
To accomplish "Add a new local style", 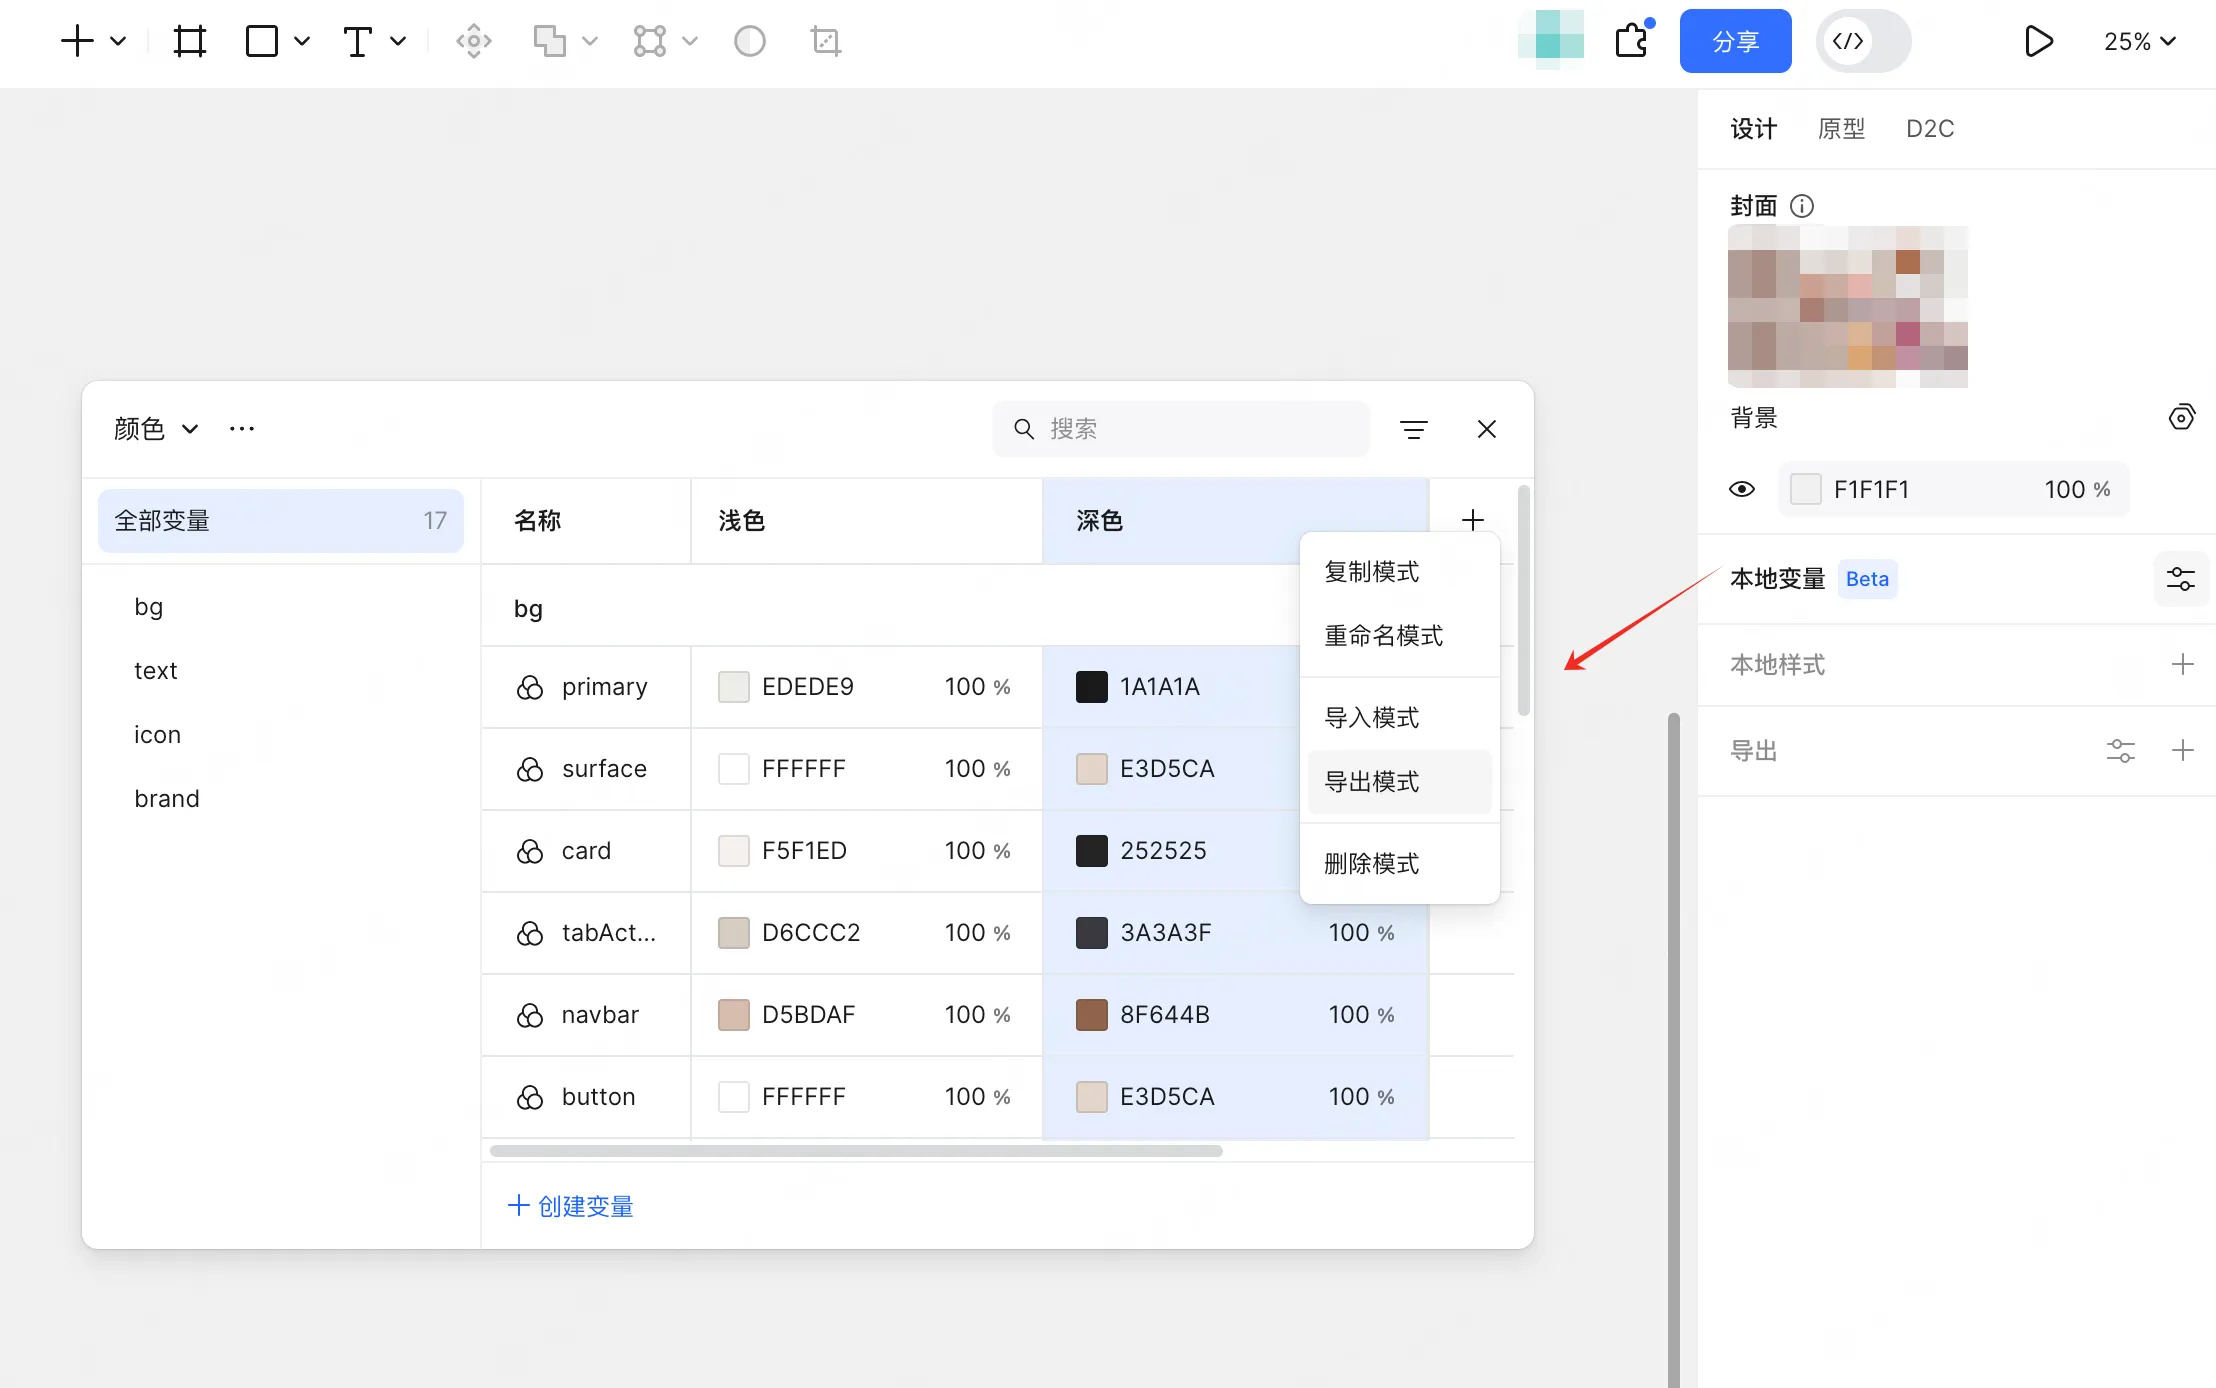I will pyautogui.click(x=2183, y=664).
